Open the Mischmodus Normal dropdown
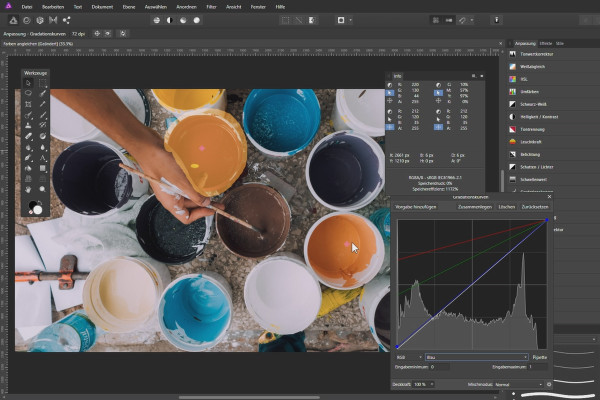 (519, 384)
